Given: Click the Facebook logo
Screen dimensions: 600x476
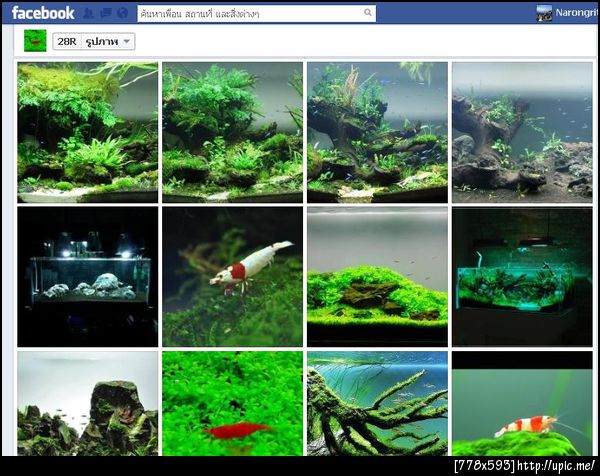Looking at the screenshot, I should tap(43, 13).
